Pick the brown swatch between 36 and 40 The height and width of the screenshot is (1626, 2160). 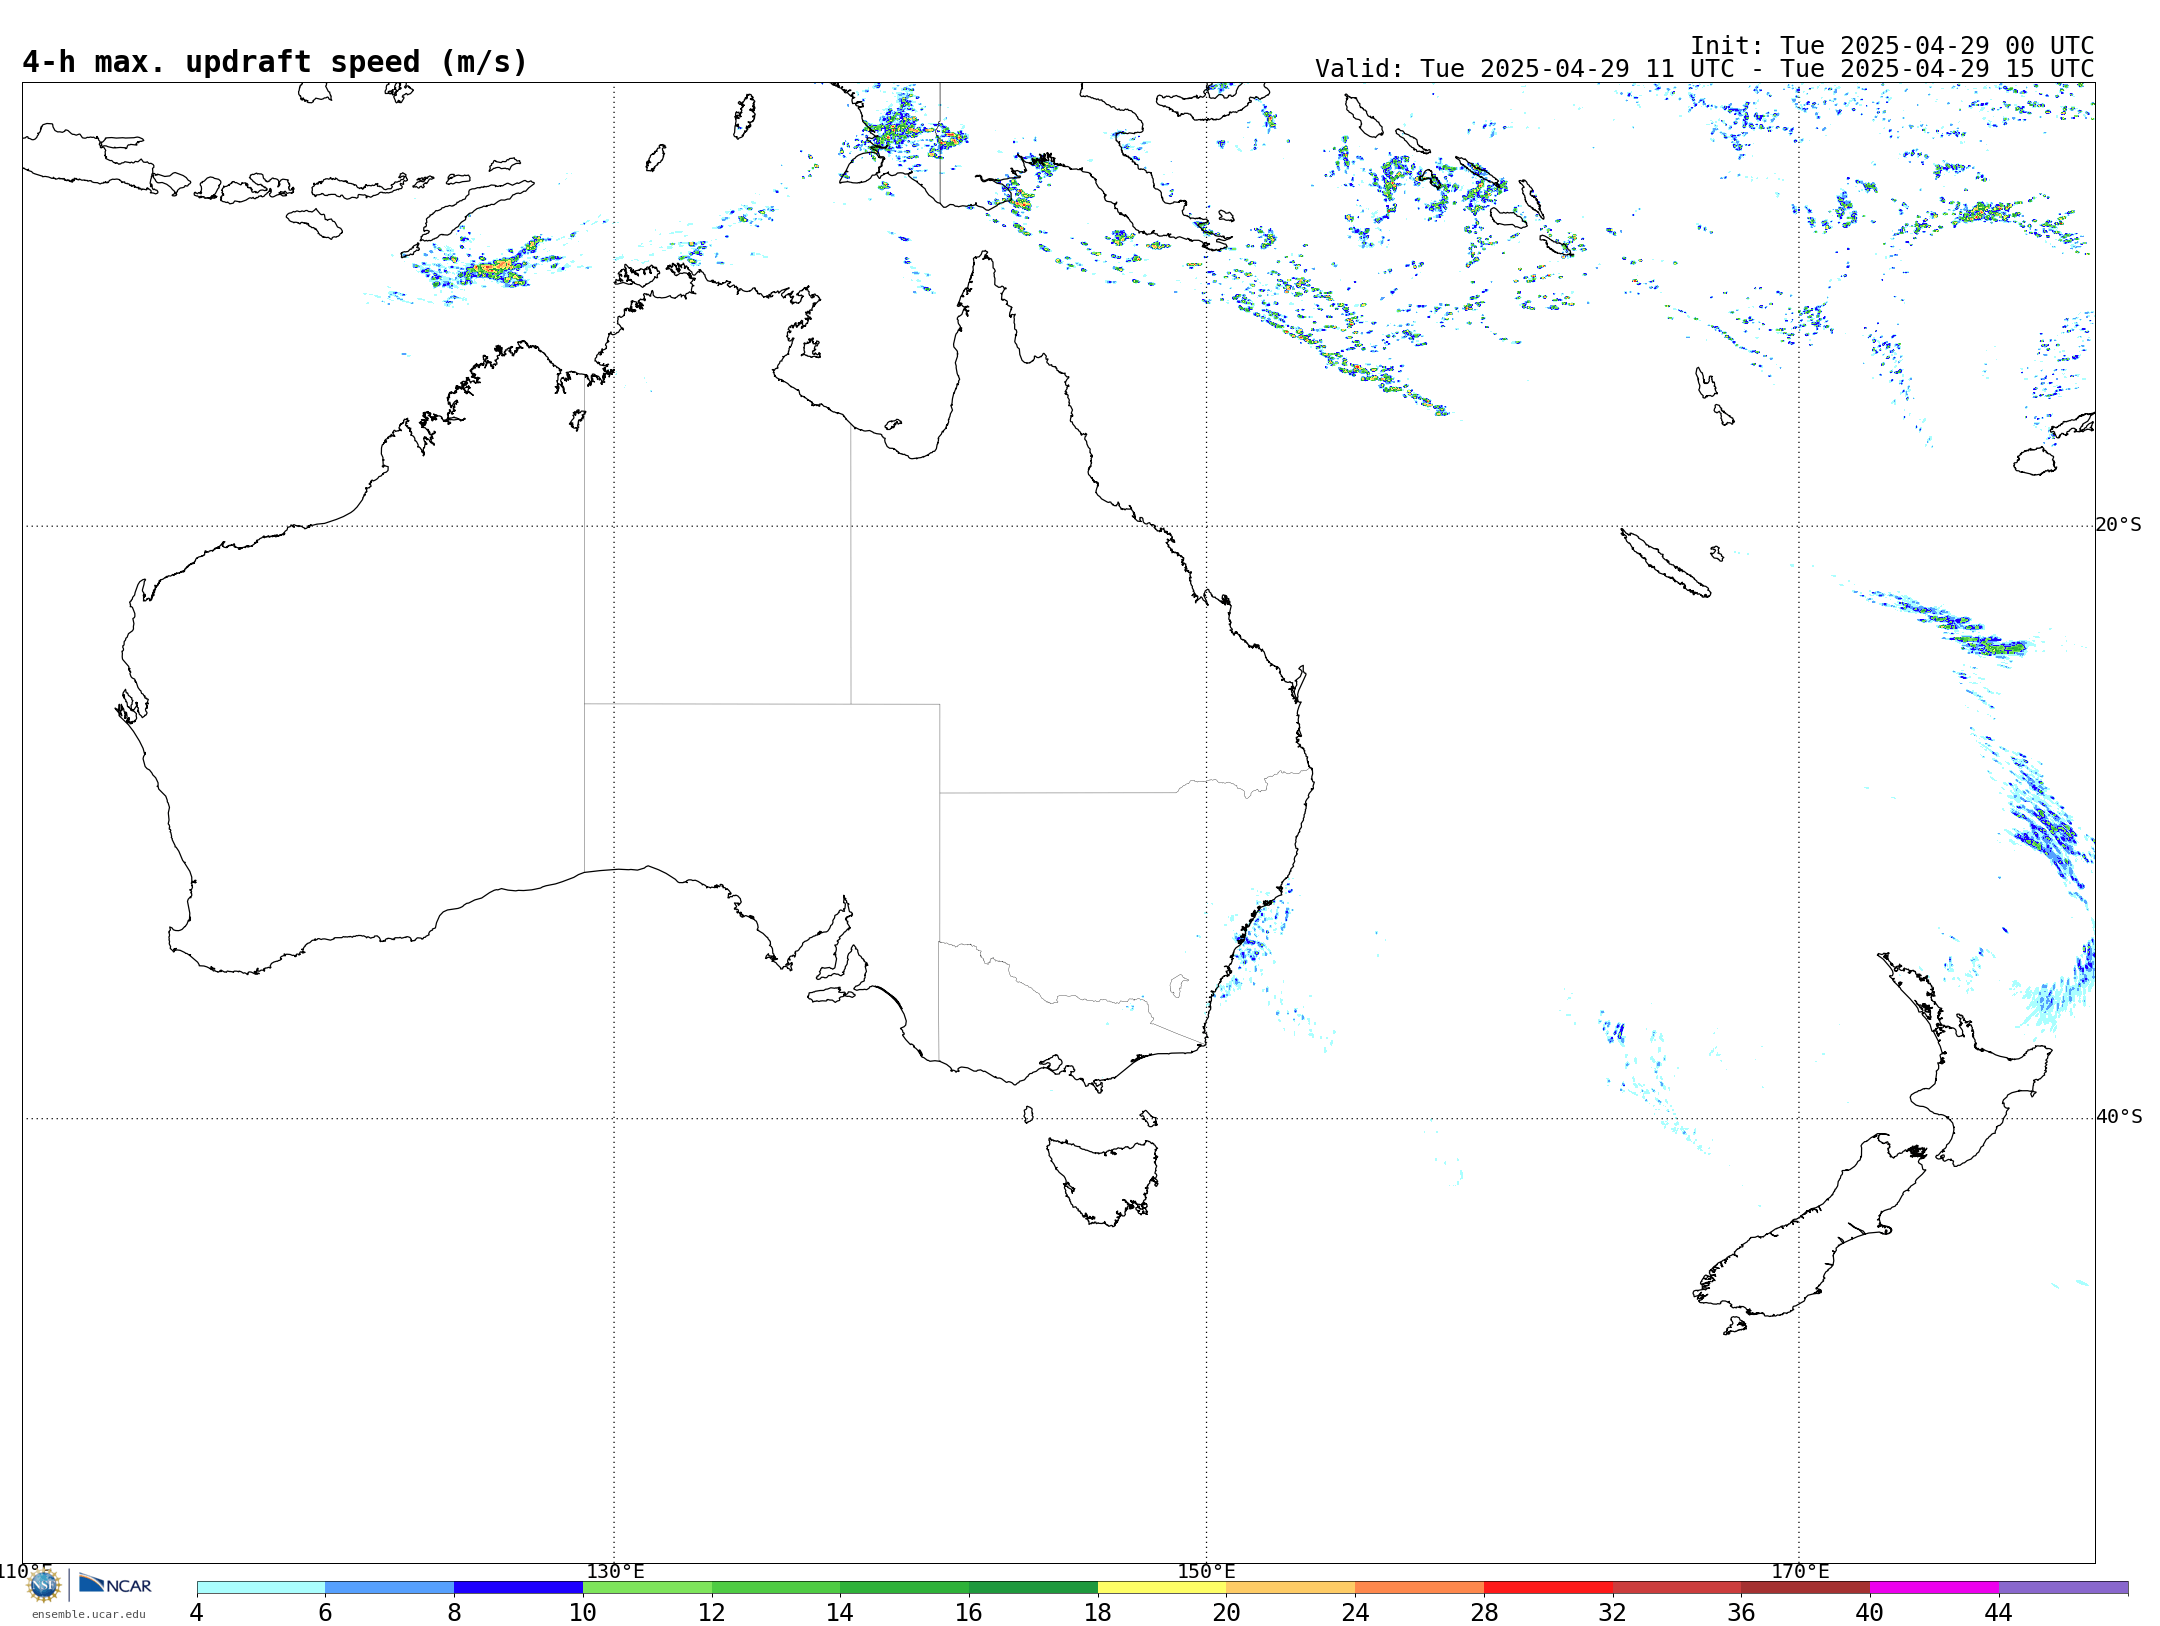click(x=1805, y=1587)
